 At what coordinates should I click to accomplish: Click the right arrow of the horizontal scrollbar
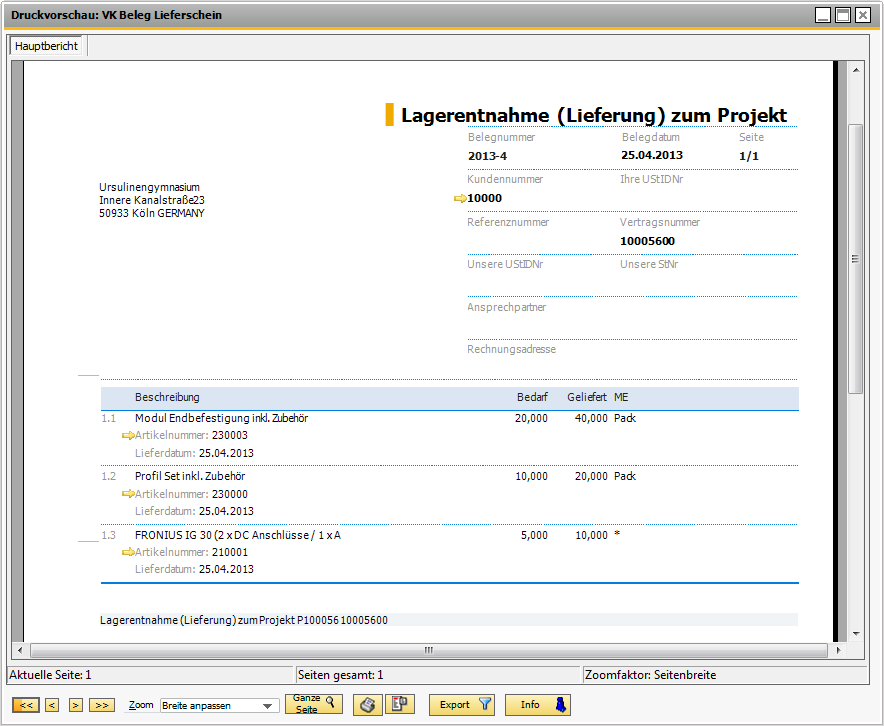point(838,650)
